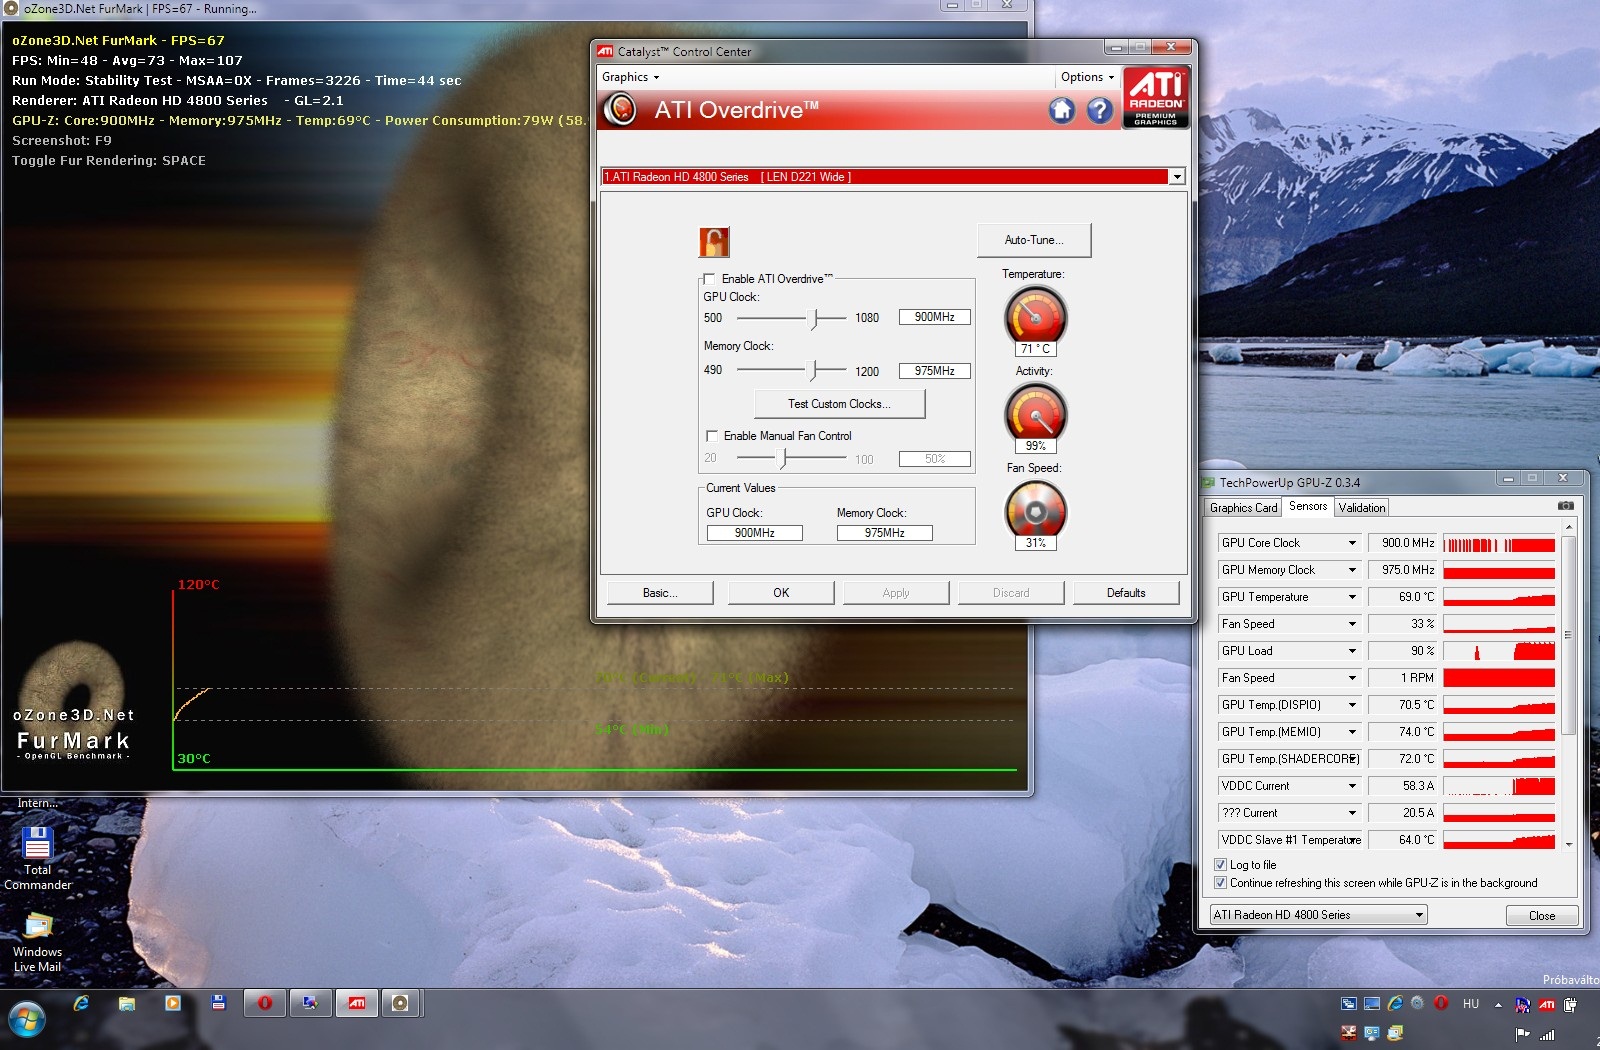
Task: Click Close button in GPU-Z
Action: pos(1542,916)
